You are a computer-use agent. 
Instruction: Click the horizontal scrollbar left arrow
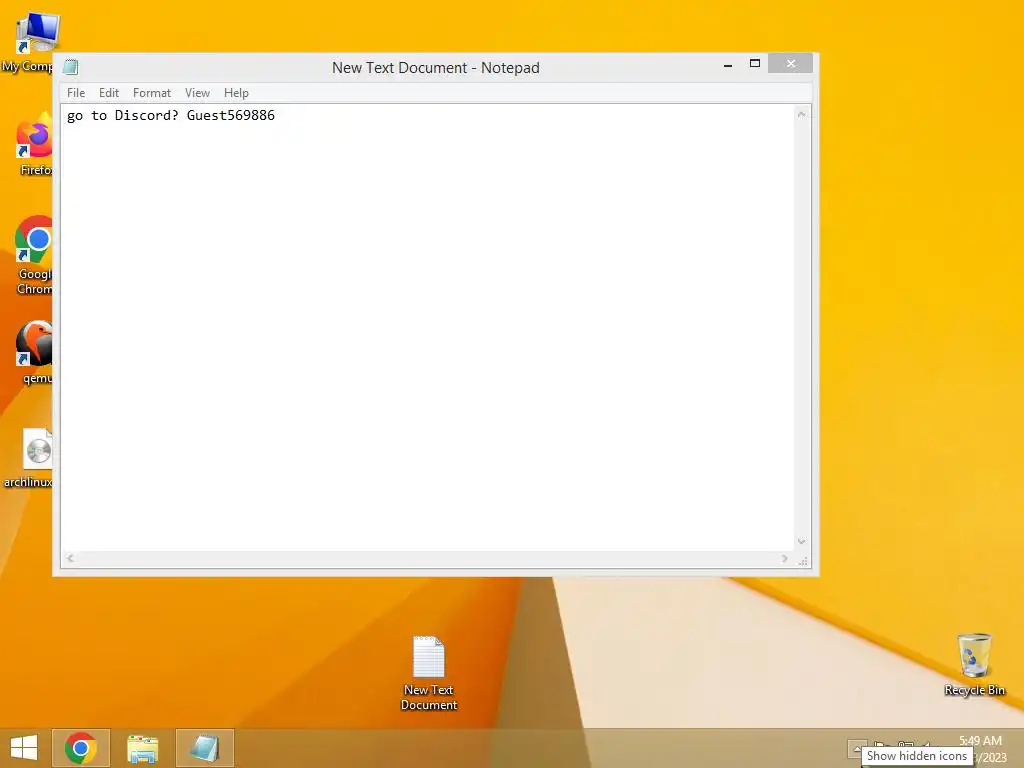71,558
